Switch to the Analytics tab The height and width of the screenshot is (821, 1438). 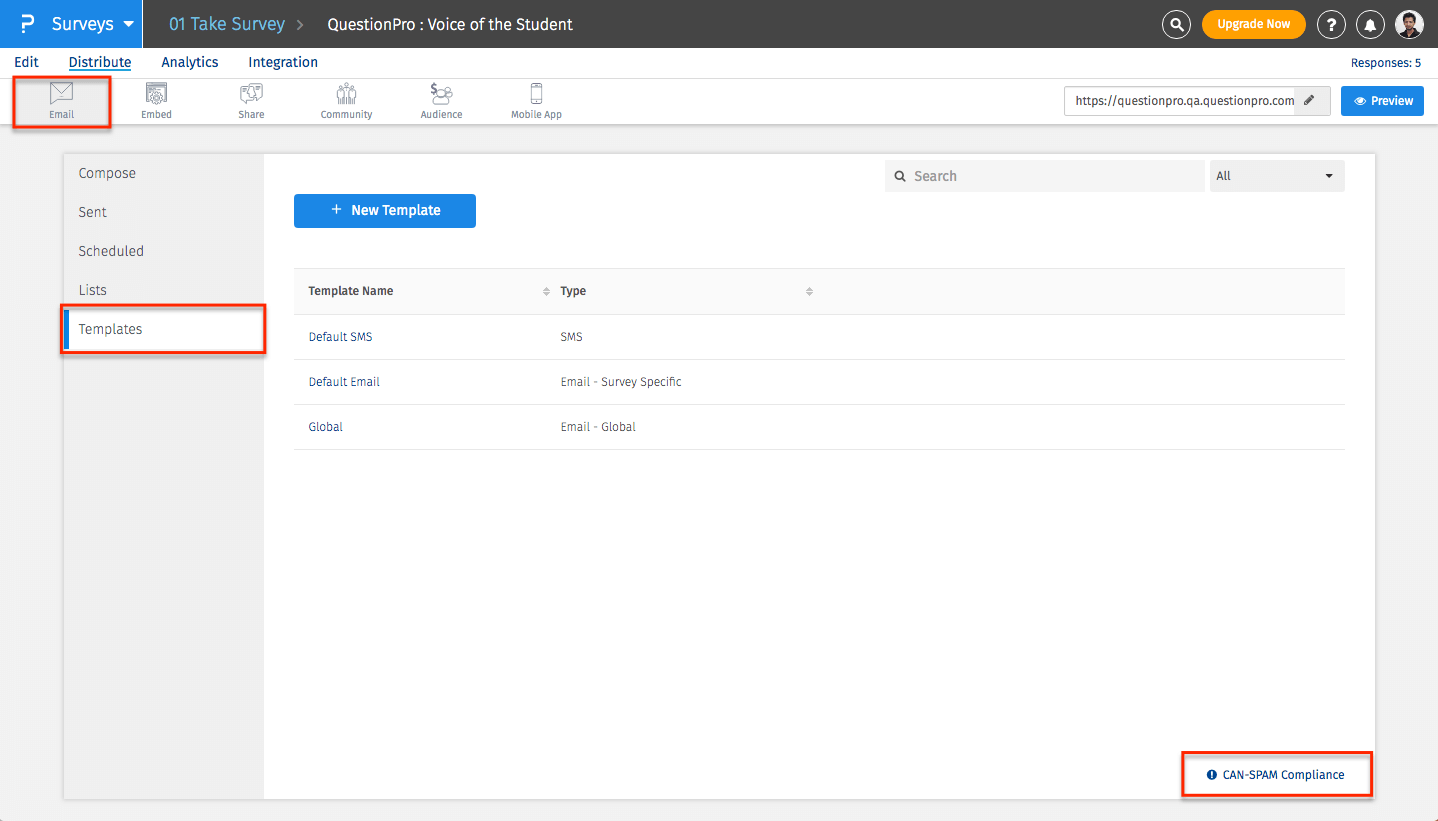coord(189,62)
